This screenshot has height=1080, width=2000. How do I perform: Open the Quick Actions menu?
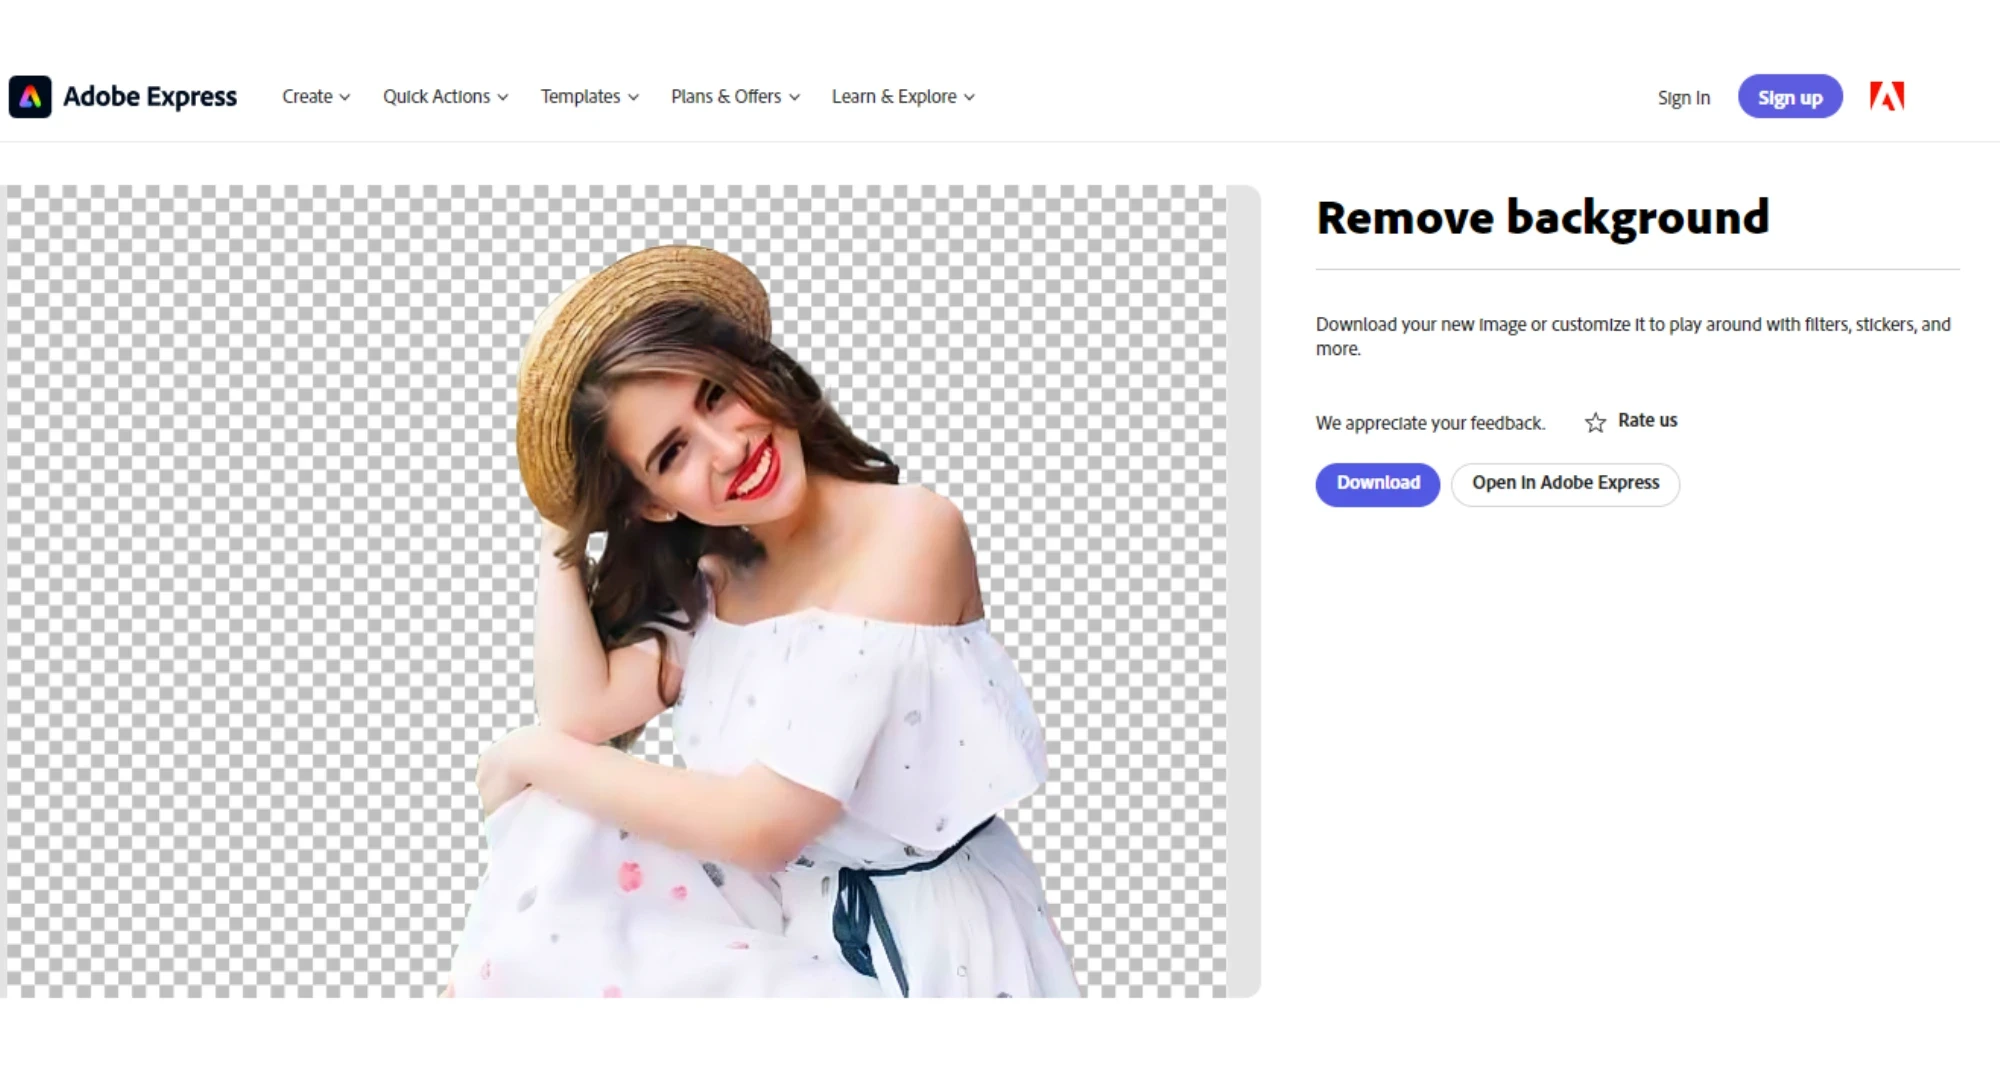point(436,97)
